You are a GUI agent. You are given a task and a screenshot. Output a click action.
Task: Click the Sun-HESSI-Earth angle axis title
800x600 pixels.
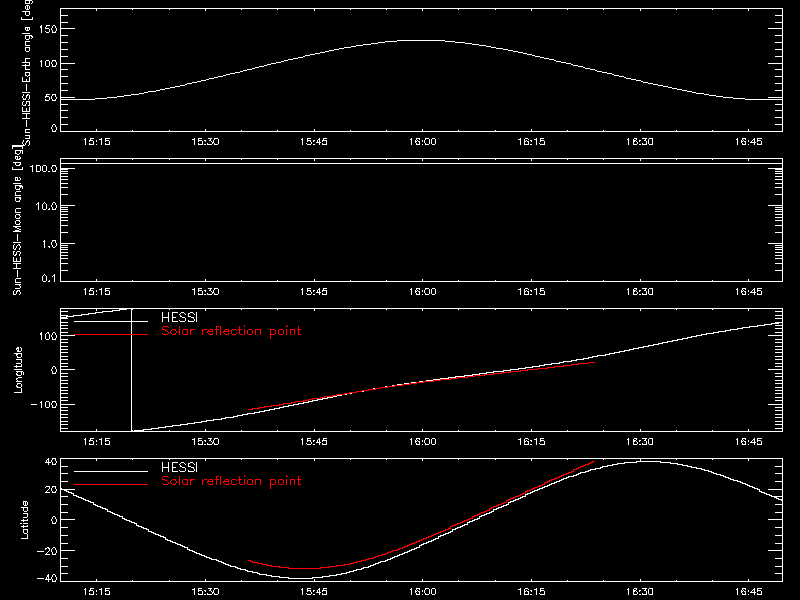point(28,73)
